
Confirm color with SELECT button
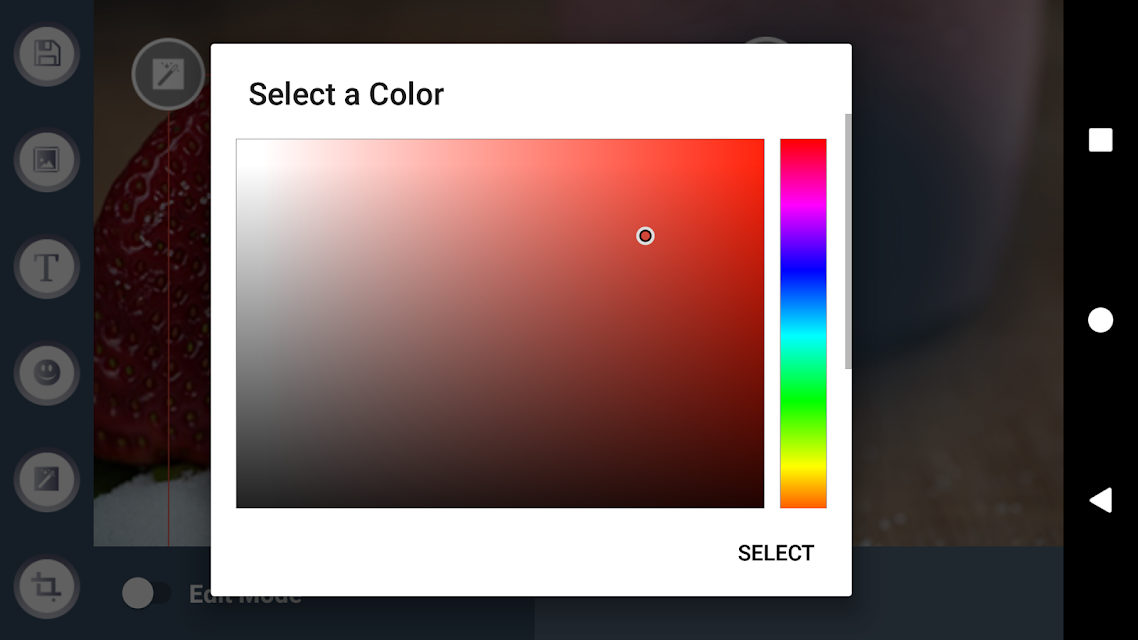click(x=776, y=553)
